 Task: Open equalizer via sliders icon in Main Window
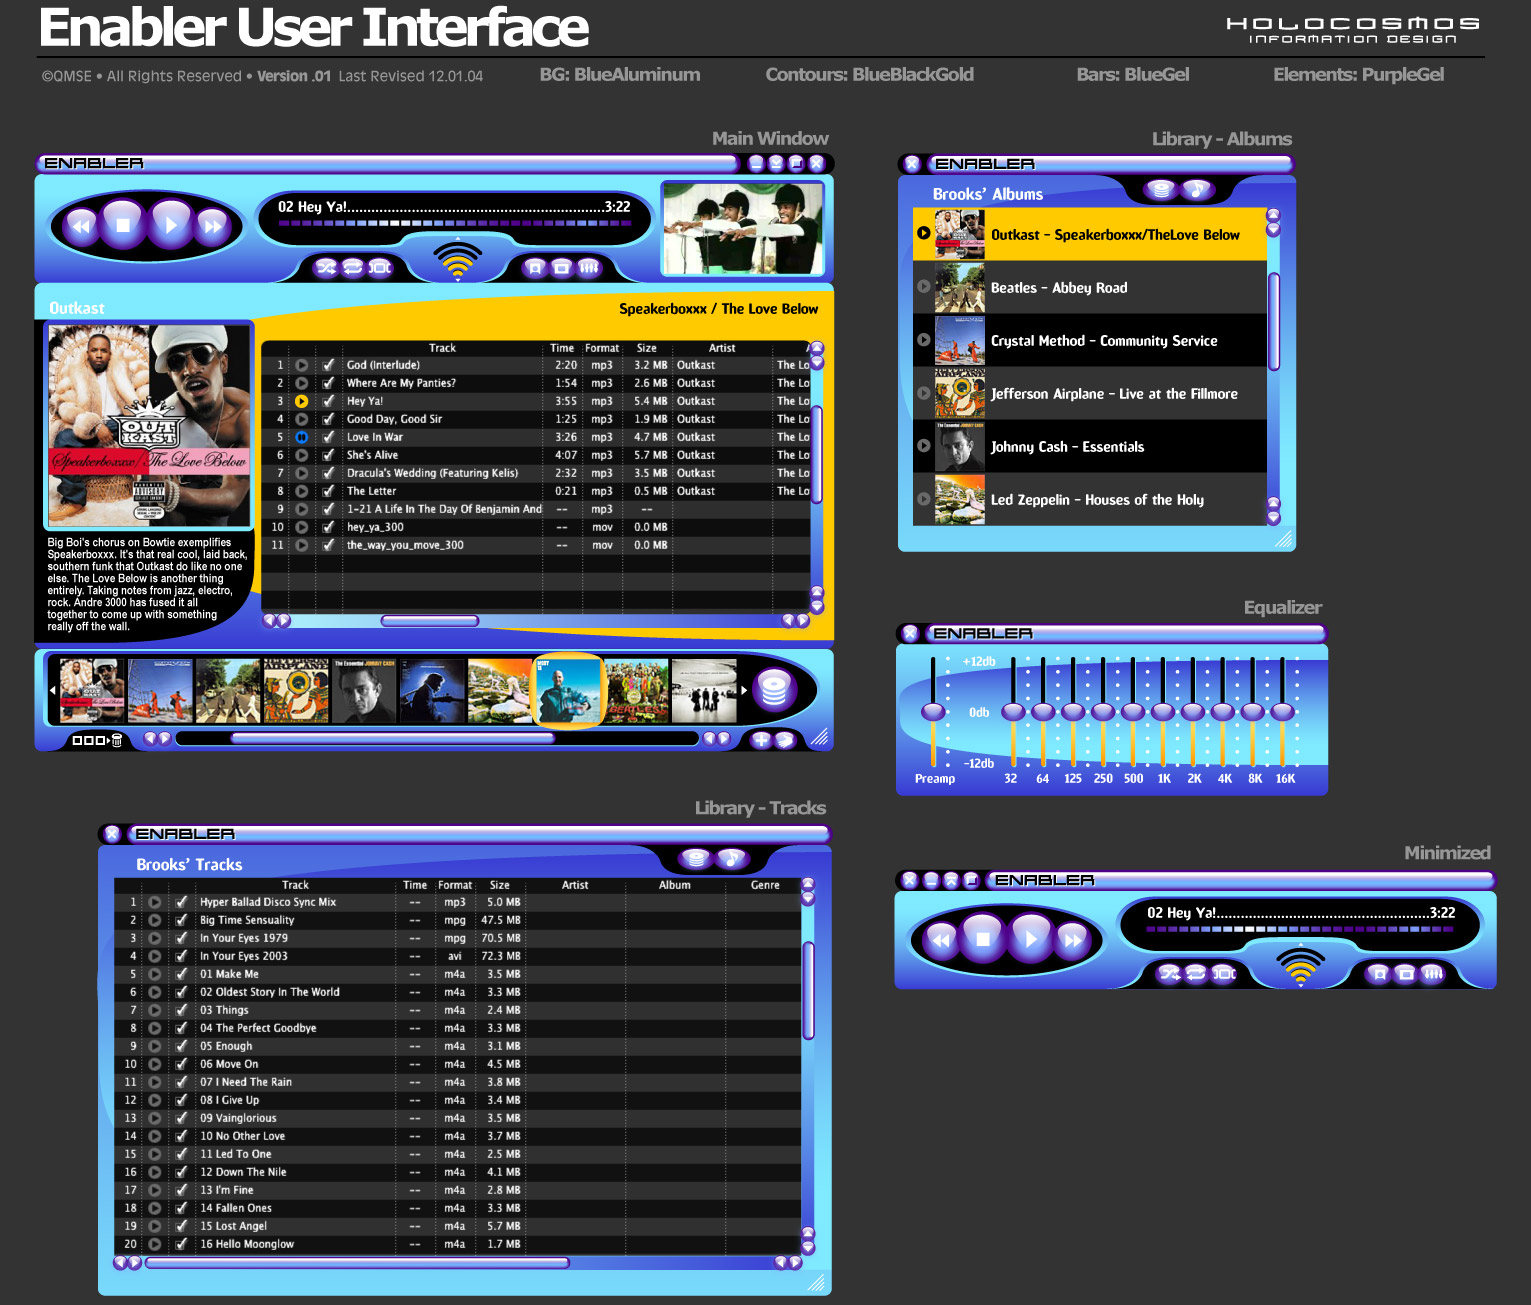click(589, 267)
